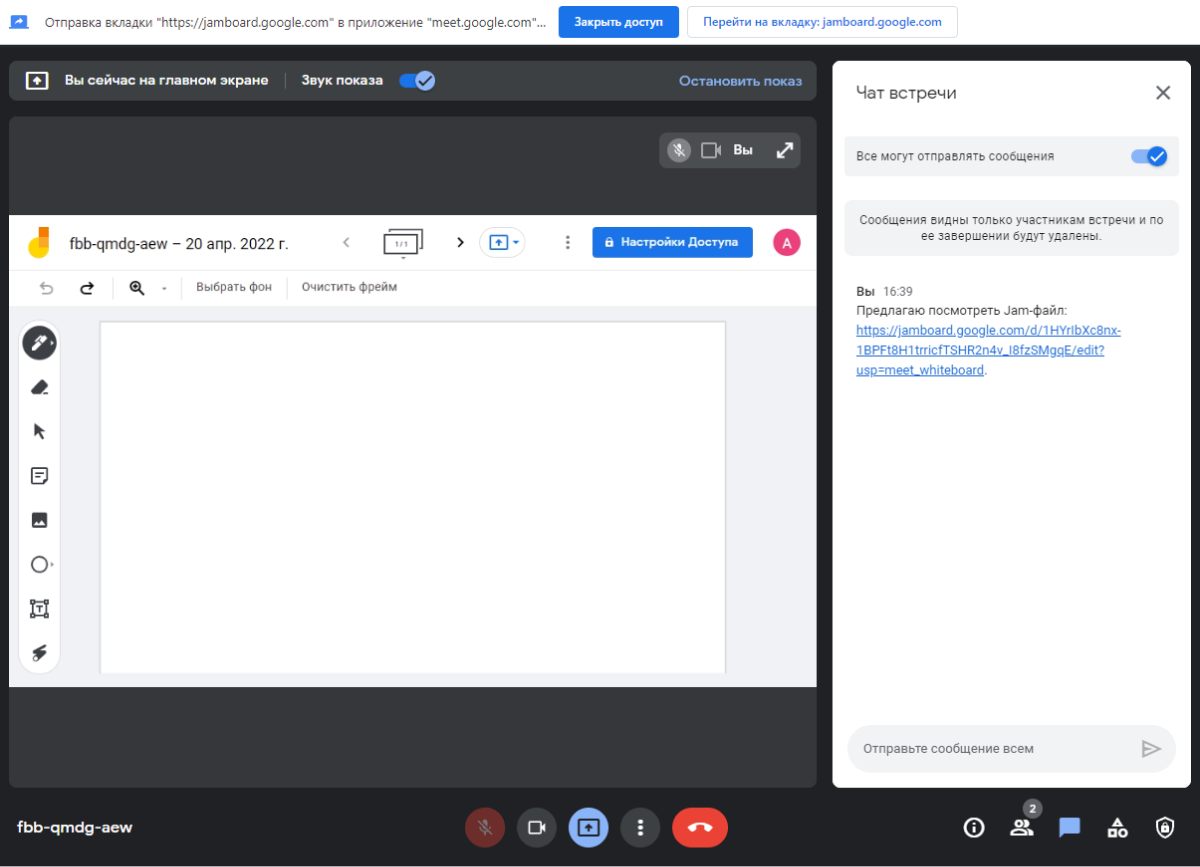Close the Чат встречи panel
Viewport: 1200px width, 867px height.
tap(1163, 93)
